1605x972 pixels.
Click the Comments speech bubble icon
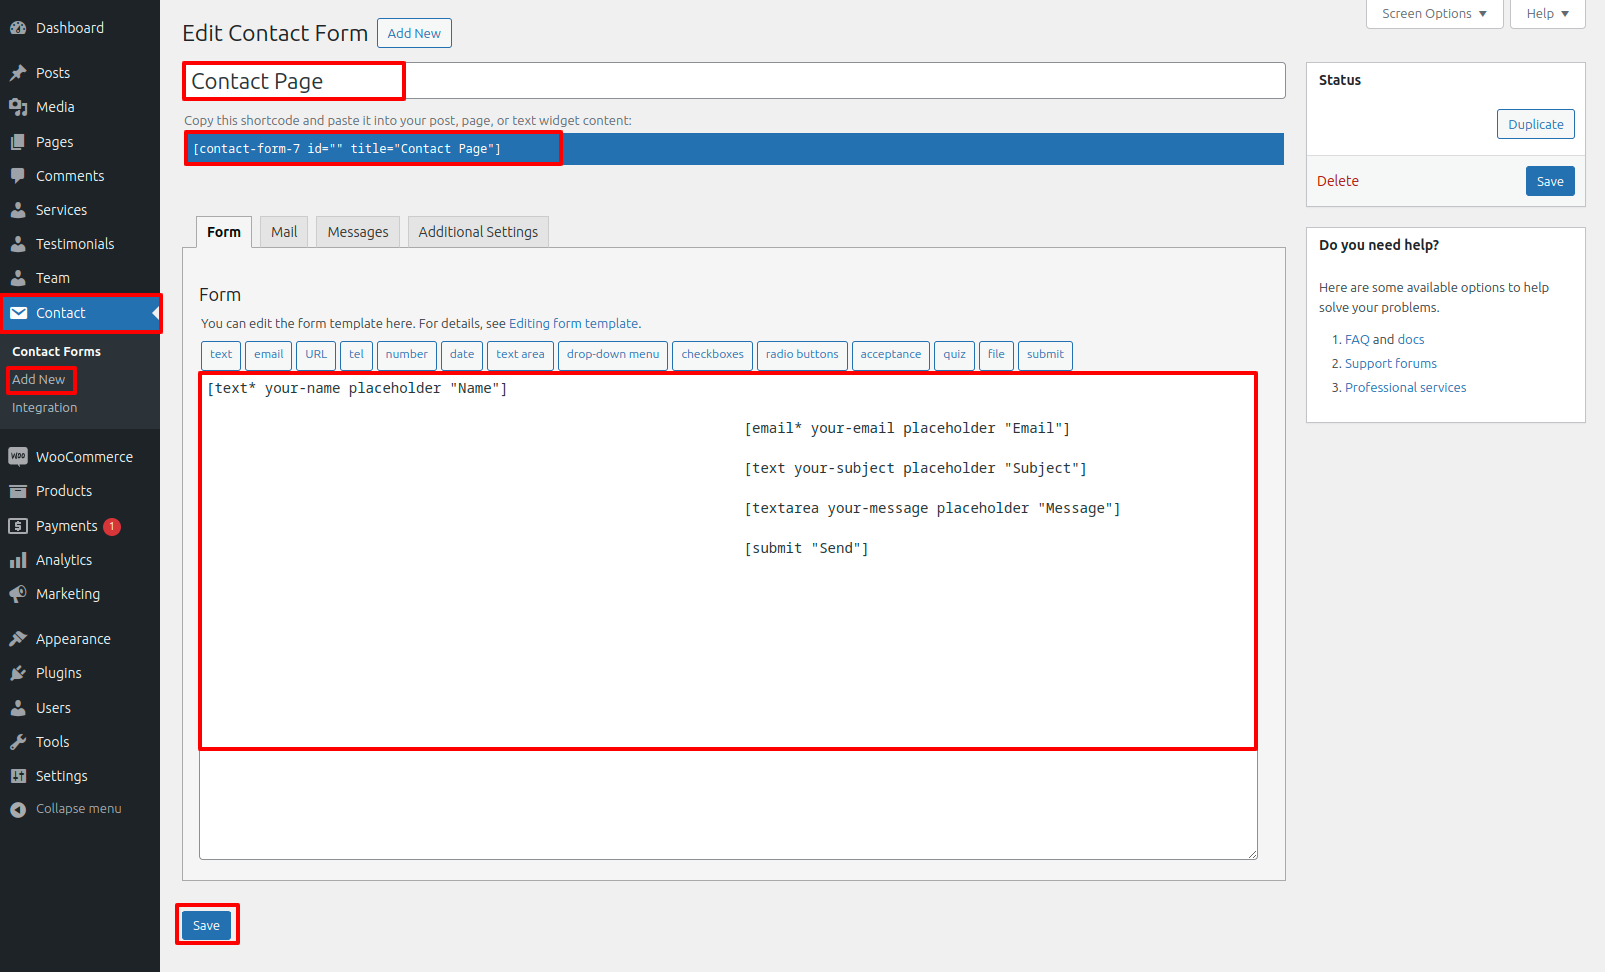point(18,176)
